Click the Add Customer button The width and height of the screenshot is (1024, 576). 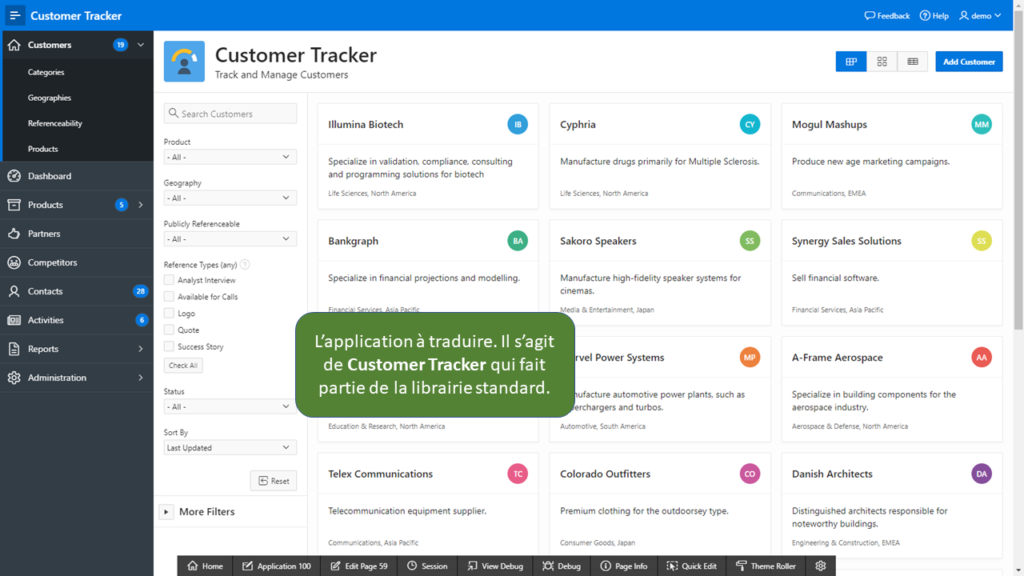pyautogui.click(x=968, y=61)
